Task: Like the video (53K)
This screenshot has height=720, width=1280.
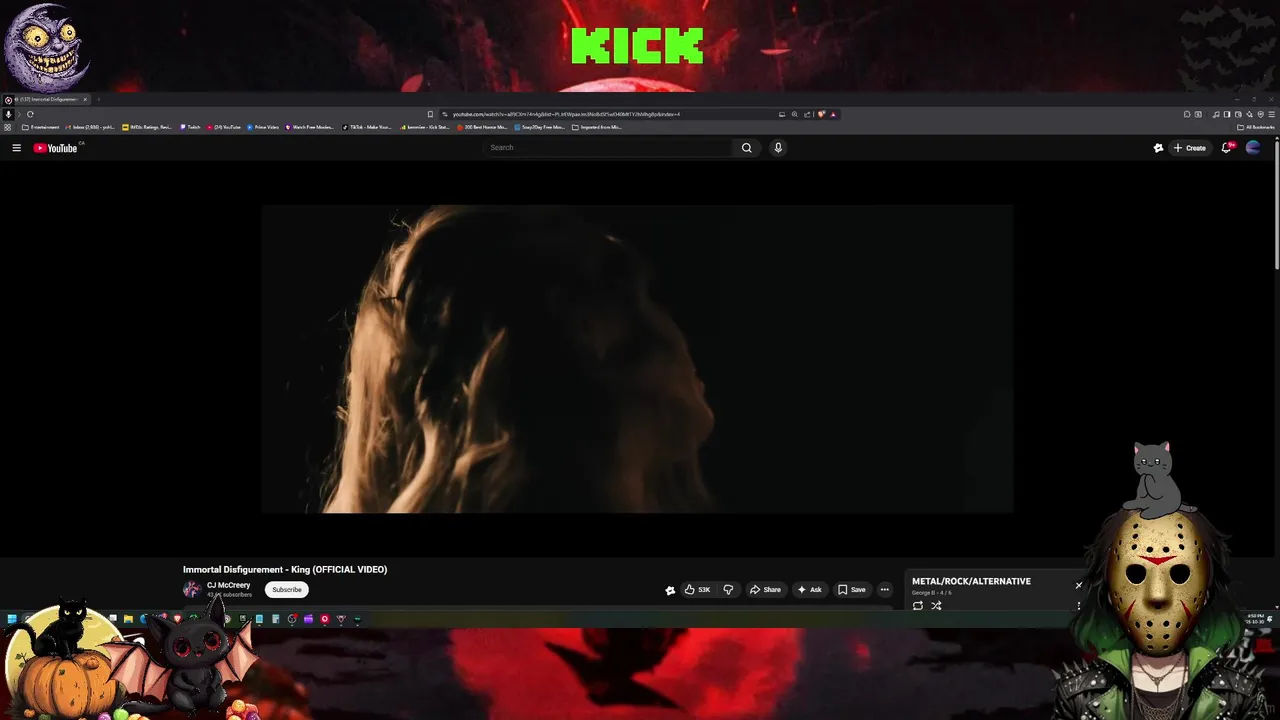Action: [697, 590]
